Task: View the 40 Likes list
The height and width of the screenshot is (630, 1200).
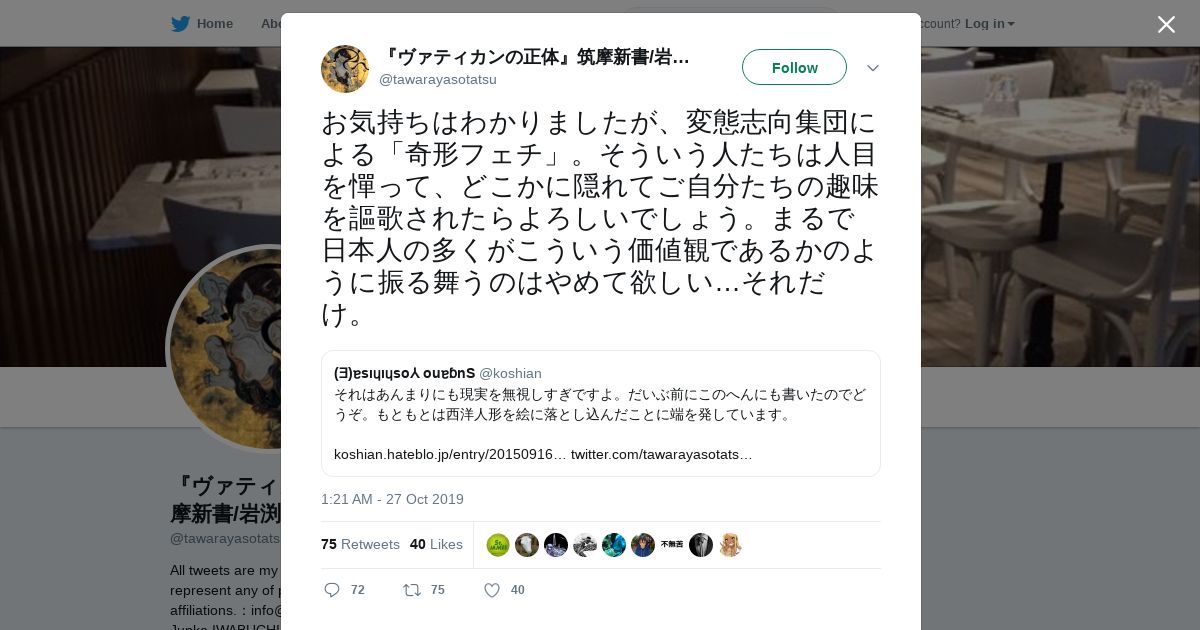Action: (436, 544)
